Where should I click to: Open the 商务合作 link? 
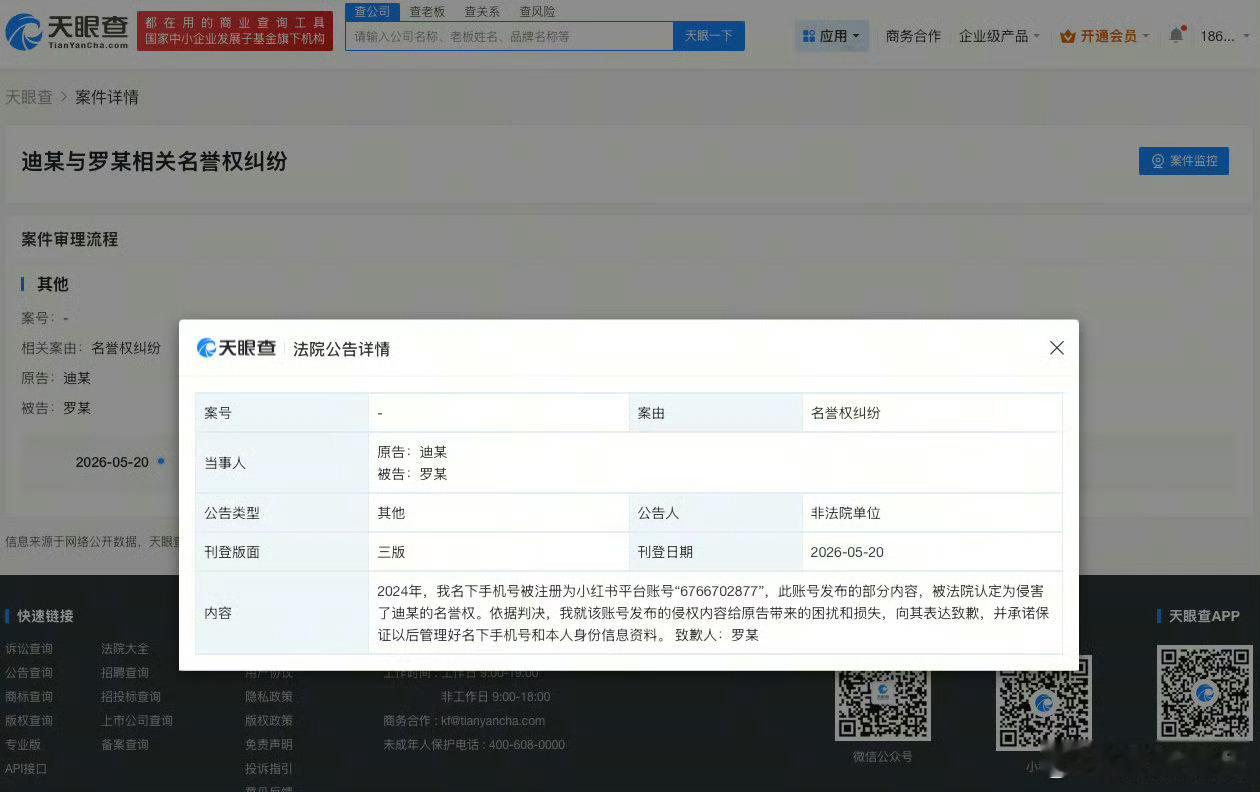913,36
